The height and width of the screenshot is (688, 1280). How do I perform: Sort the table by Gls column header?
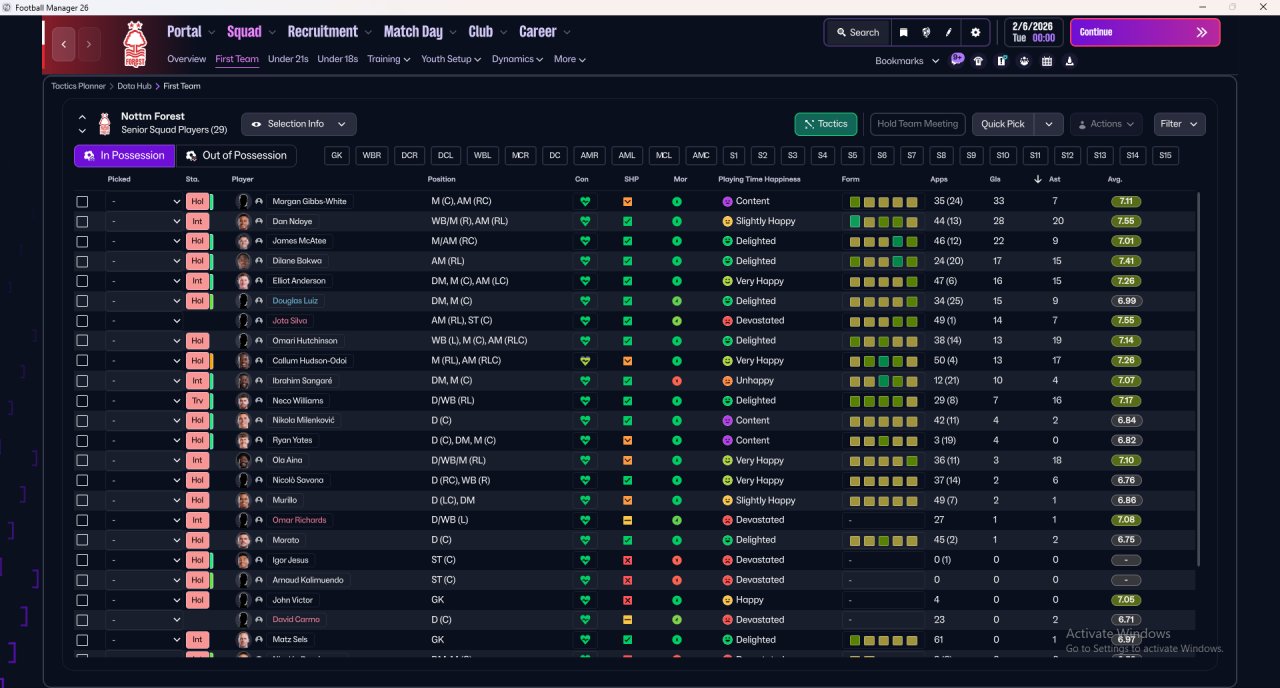tap(996, 179)
